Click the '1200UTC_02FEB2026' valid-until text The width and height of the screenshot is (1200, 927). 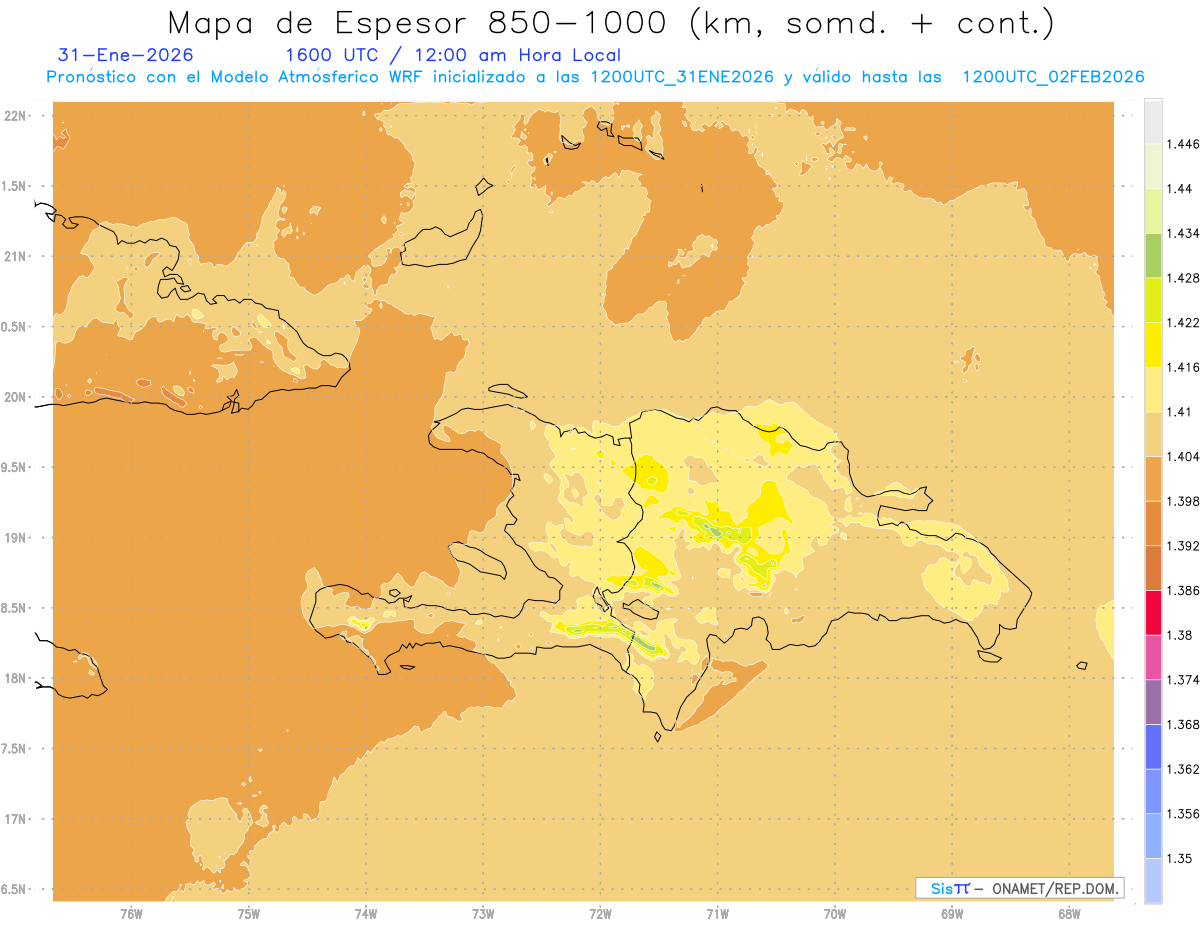1053,77
